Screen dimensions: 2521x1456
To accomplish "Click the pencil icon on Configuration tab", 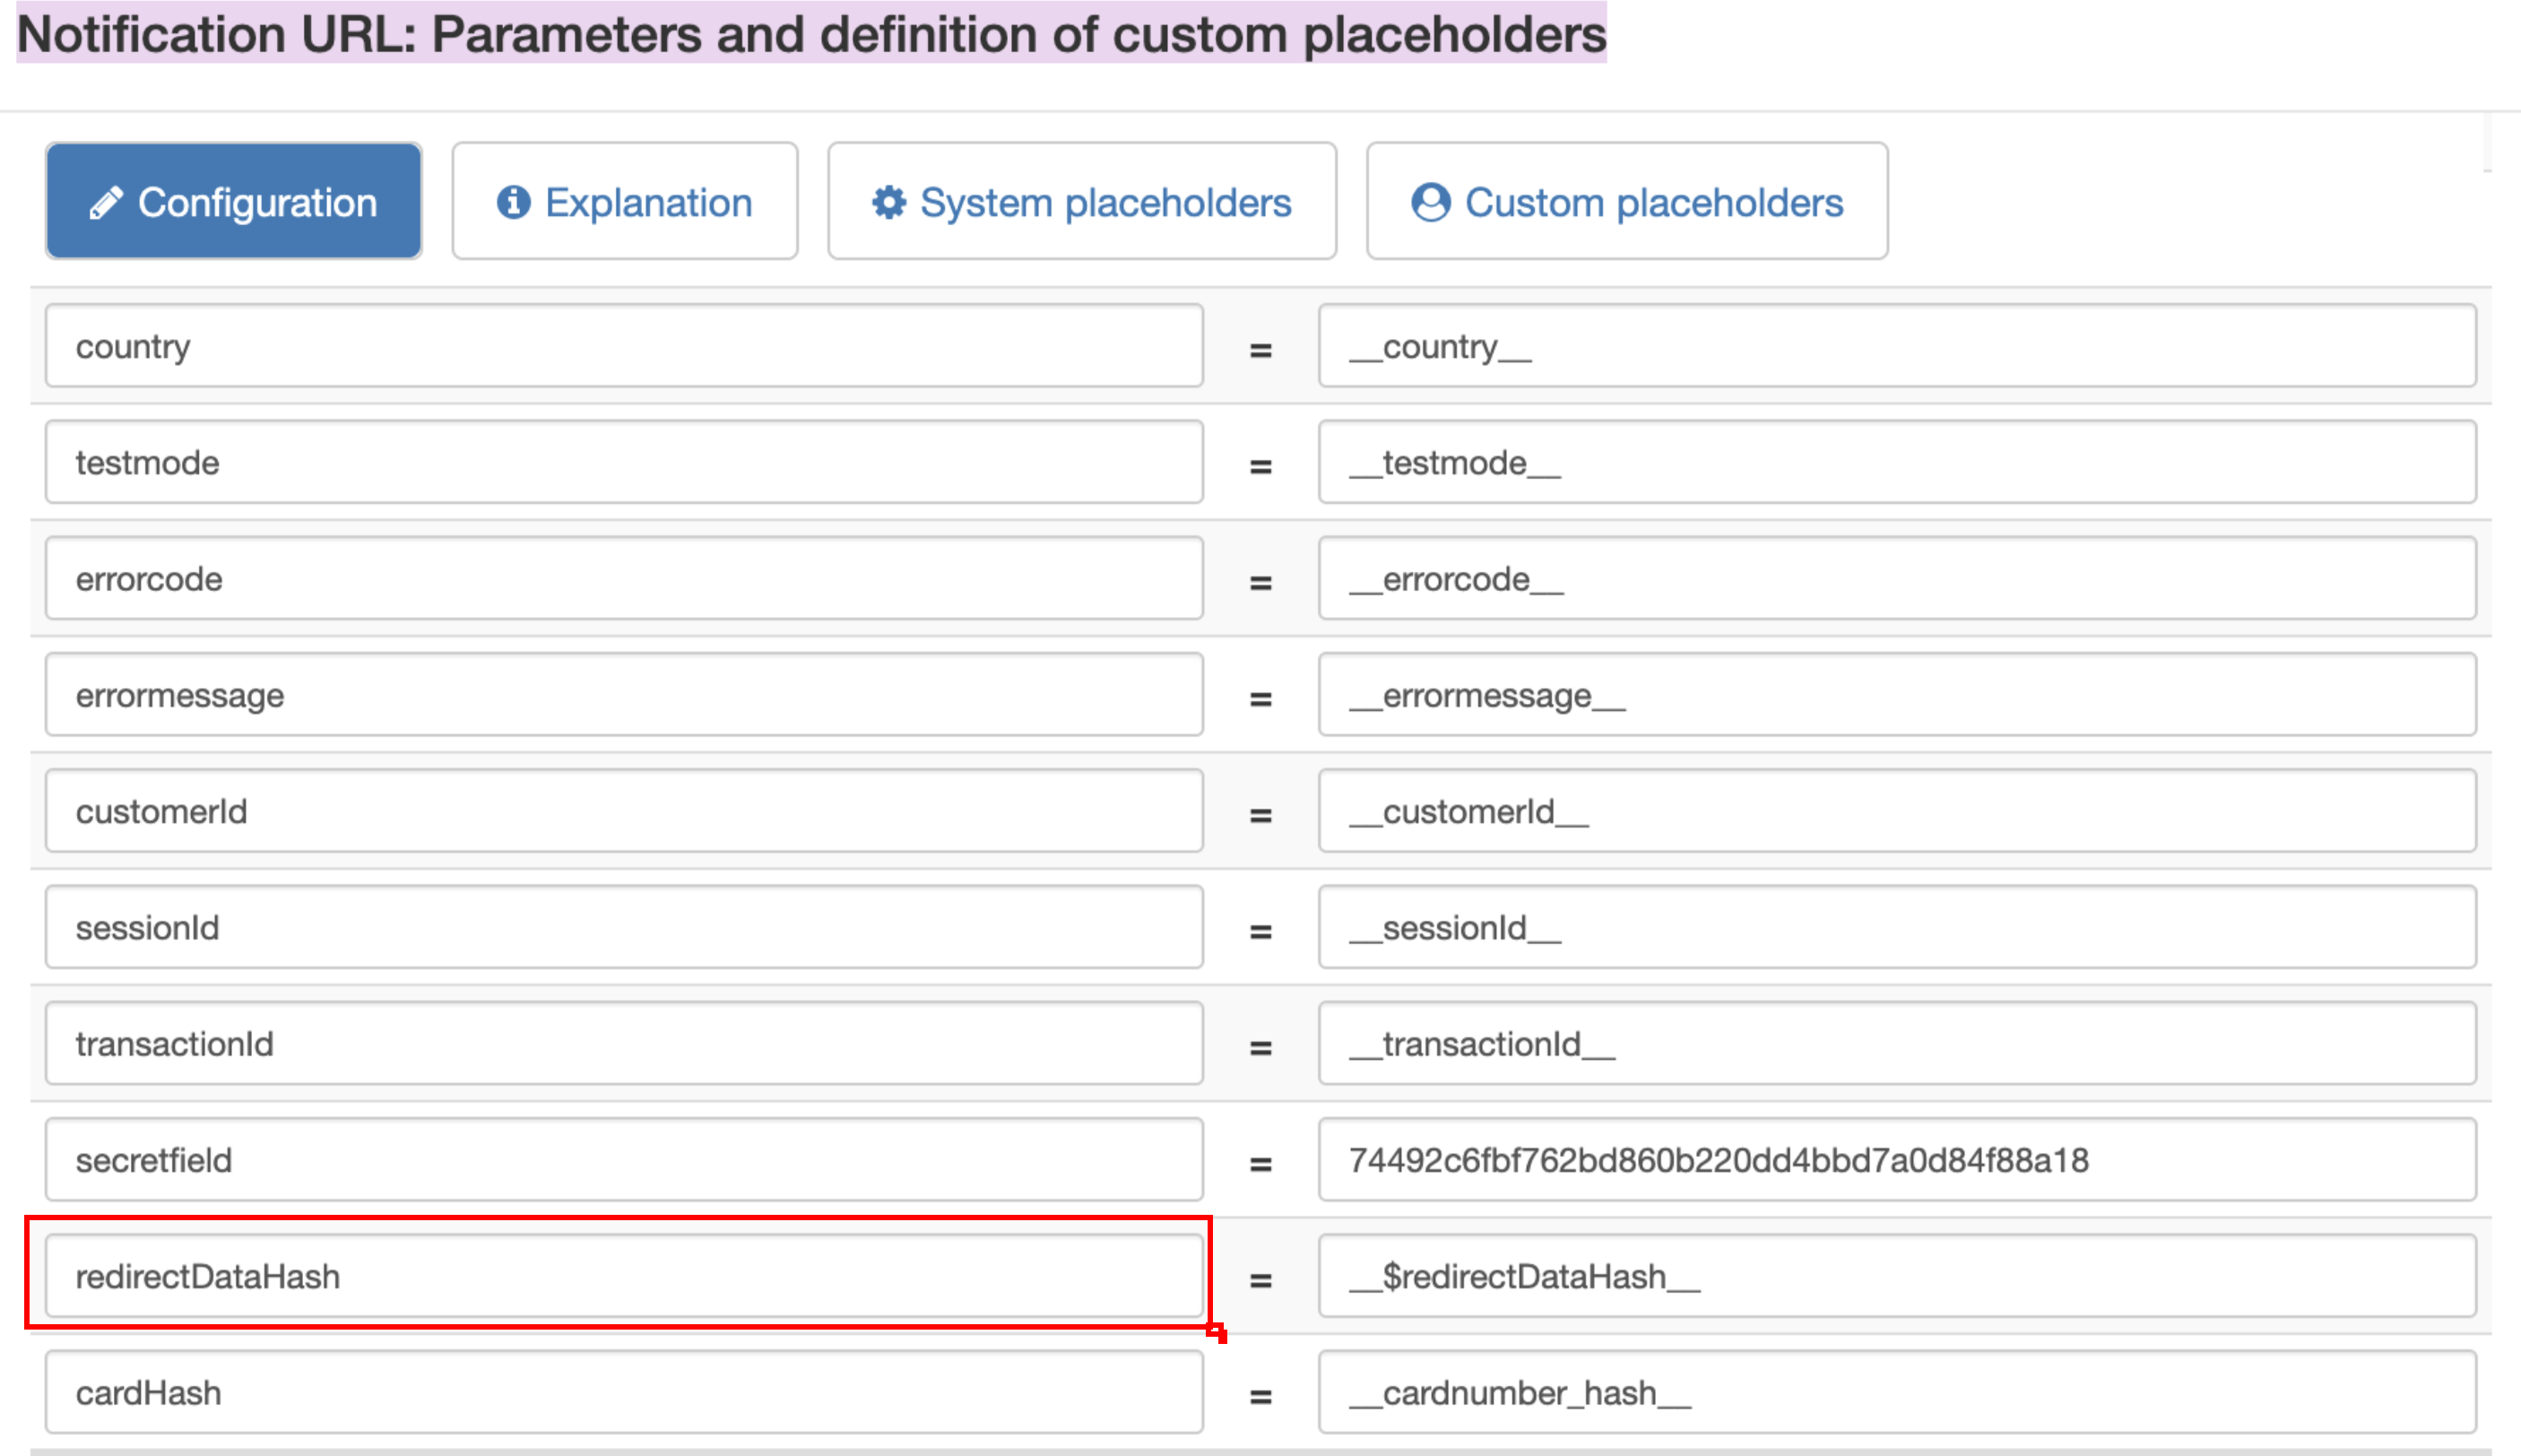I will pos(106,203).
